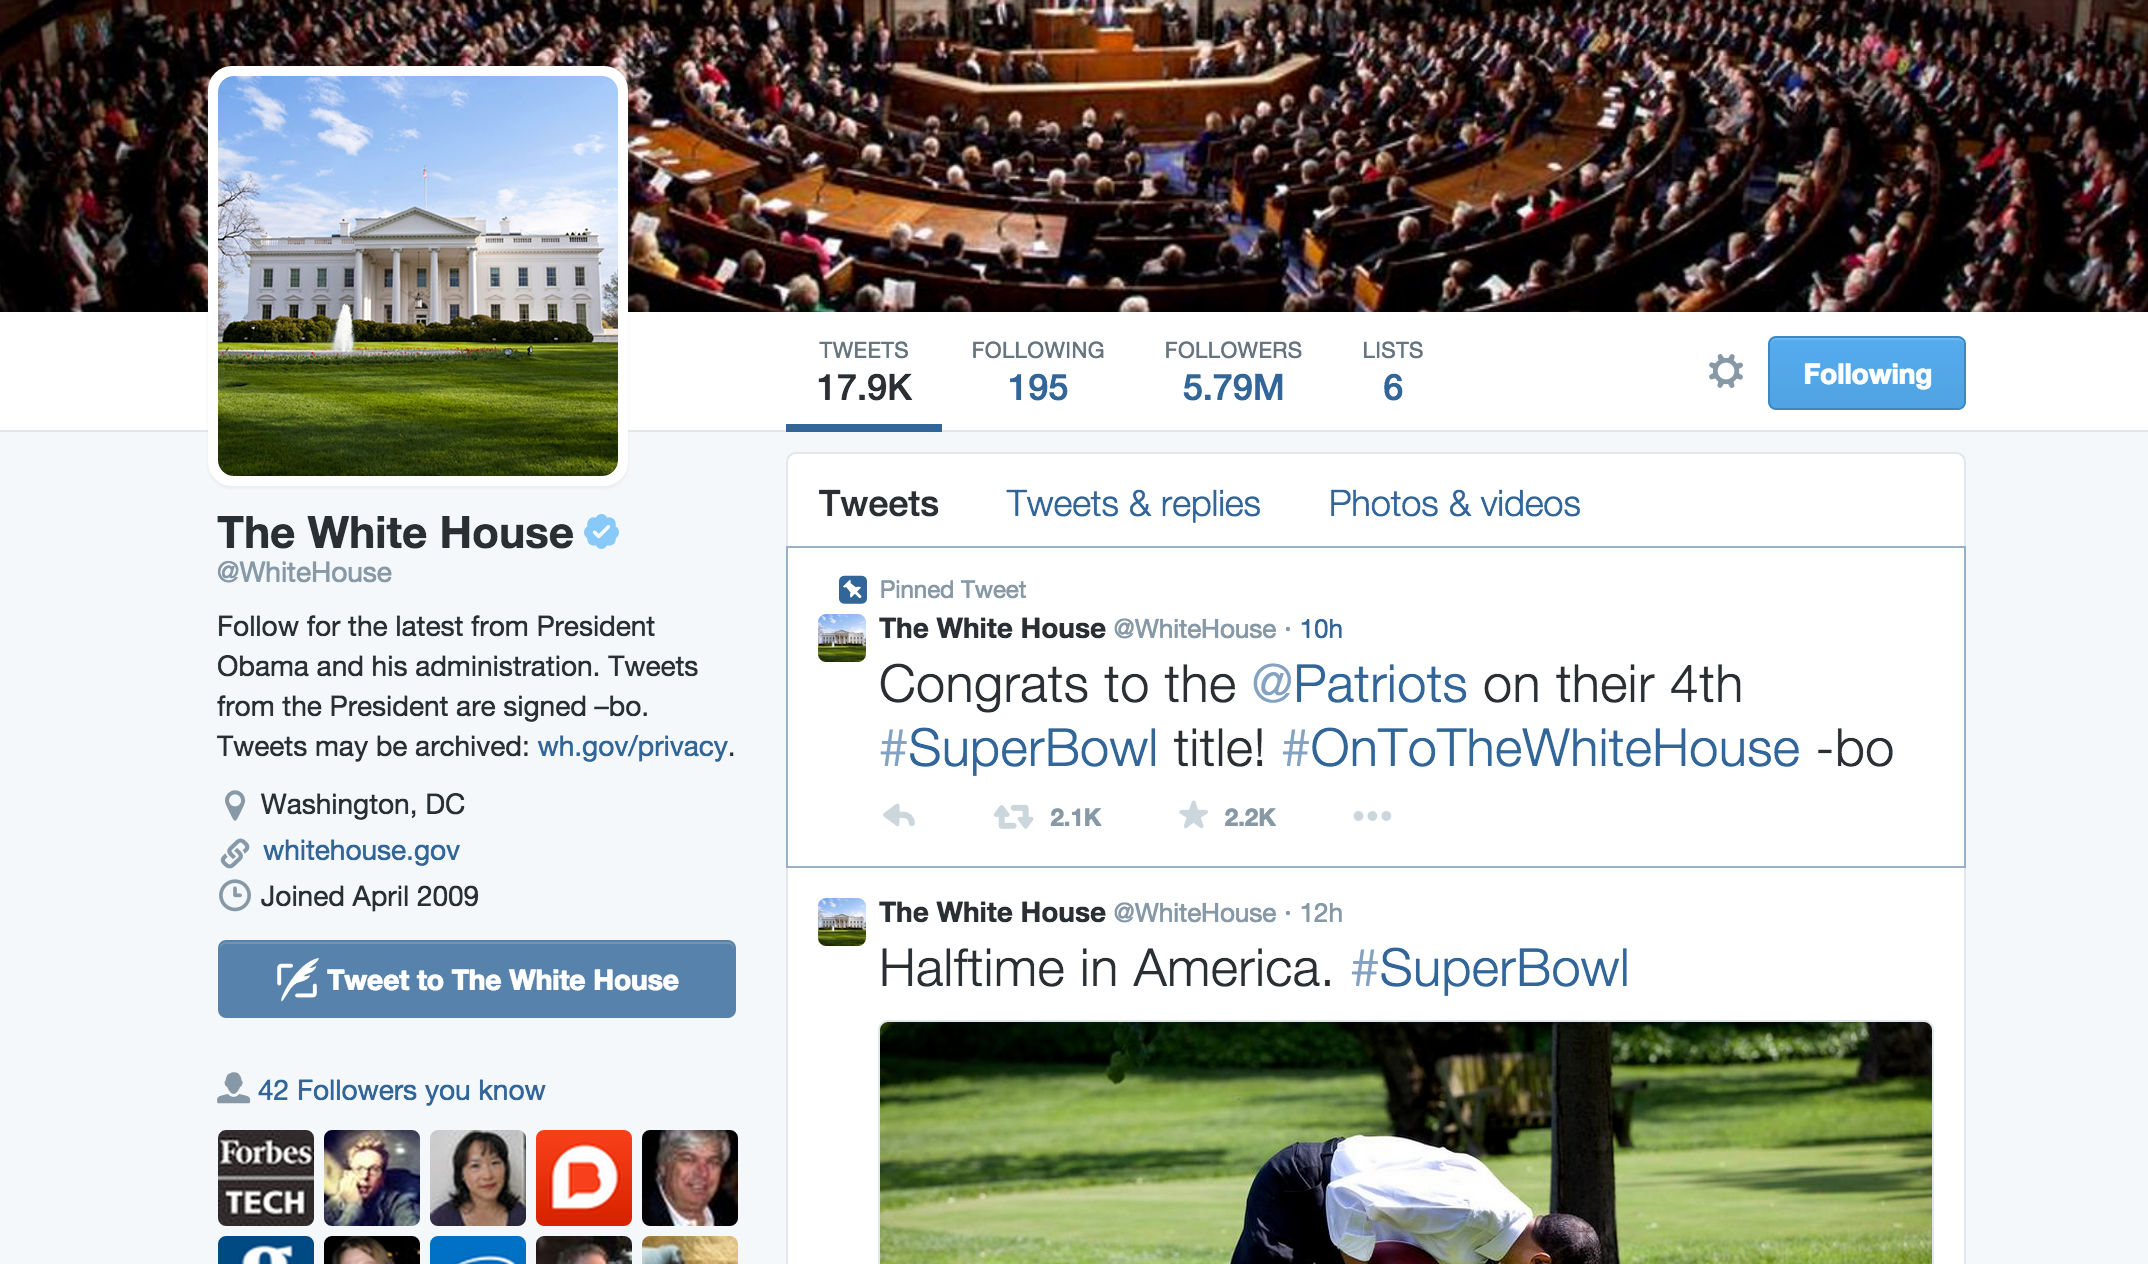Viewport: 2148px width, 1264px height.
Task: Click the @WhiteHouse handle under the profile name
Action: click(304, 573)
